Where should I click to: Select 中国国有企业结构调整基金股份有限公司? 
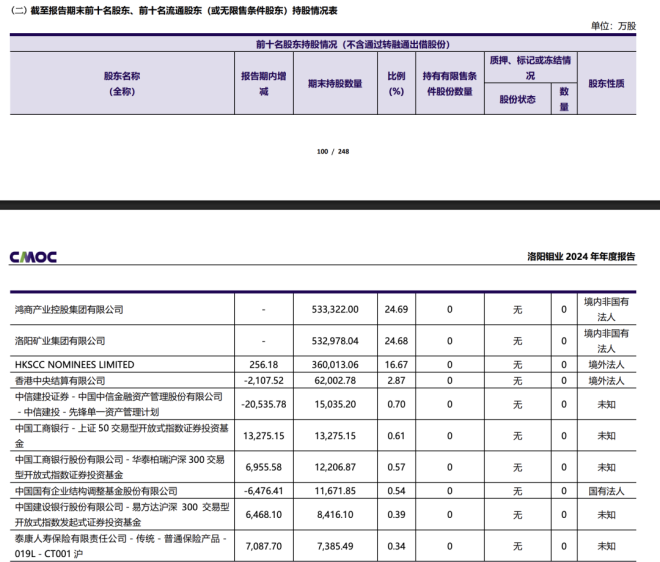pos(96,491)
